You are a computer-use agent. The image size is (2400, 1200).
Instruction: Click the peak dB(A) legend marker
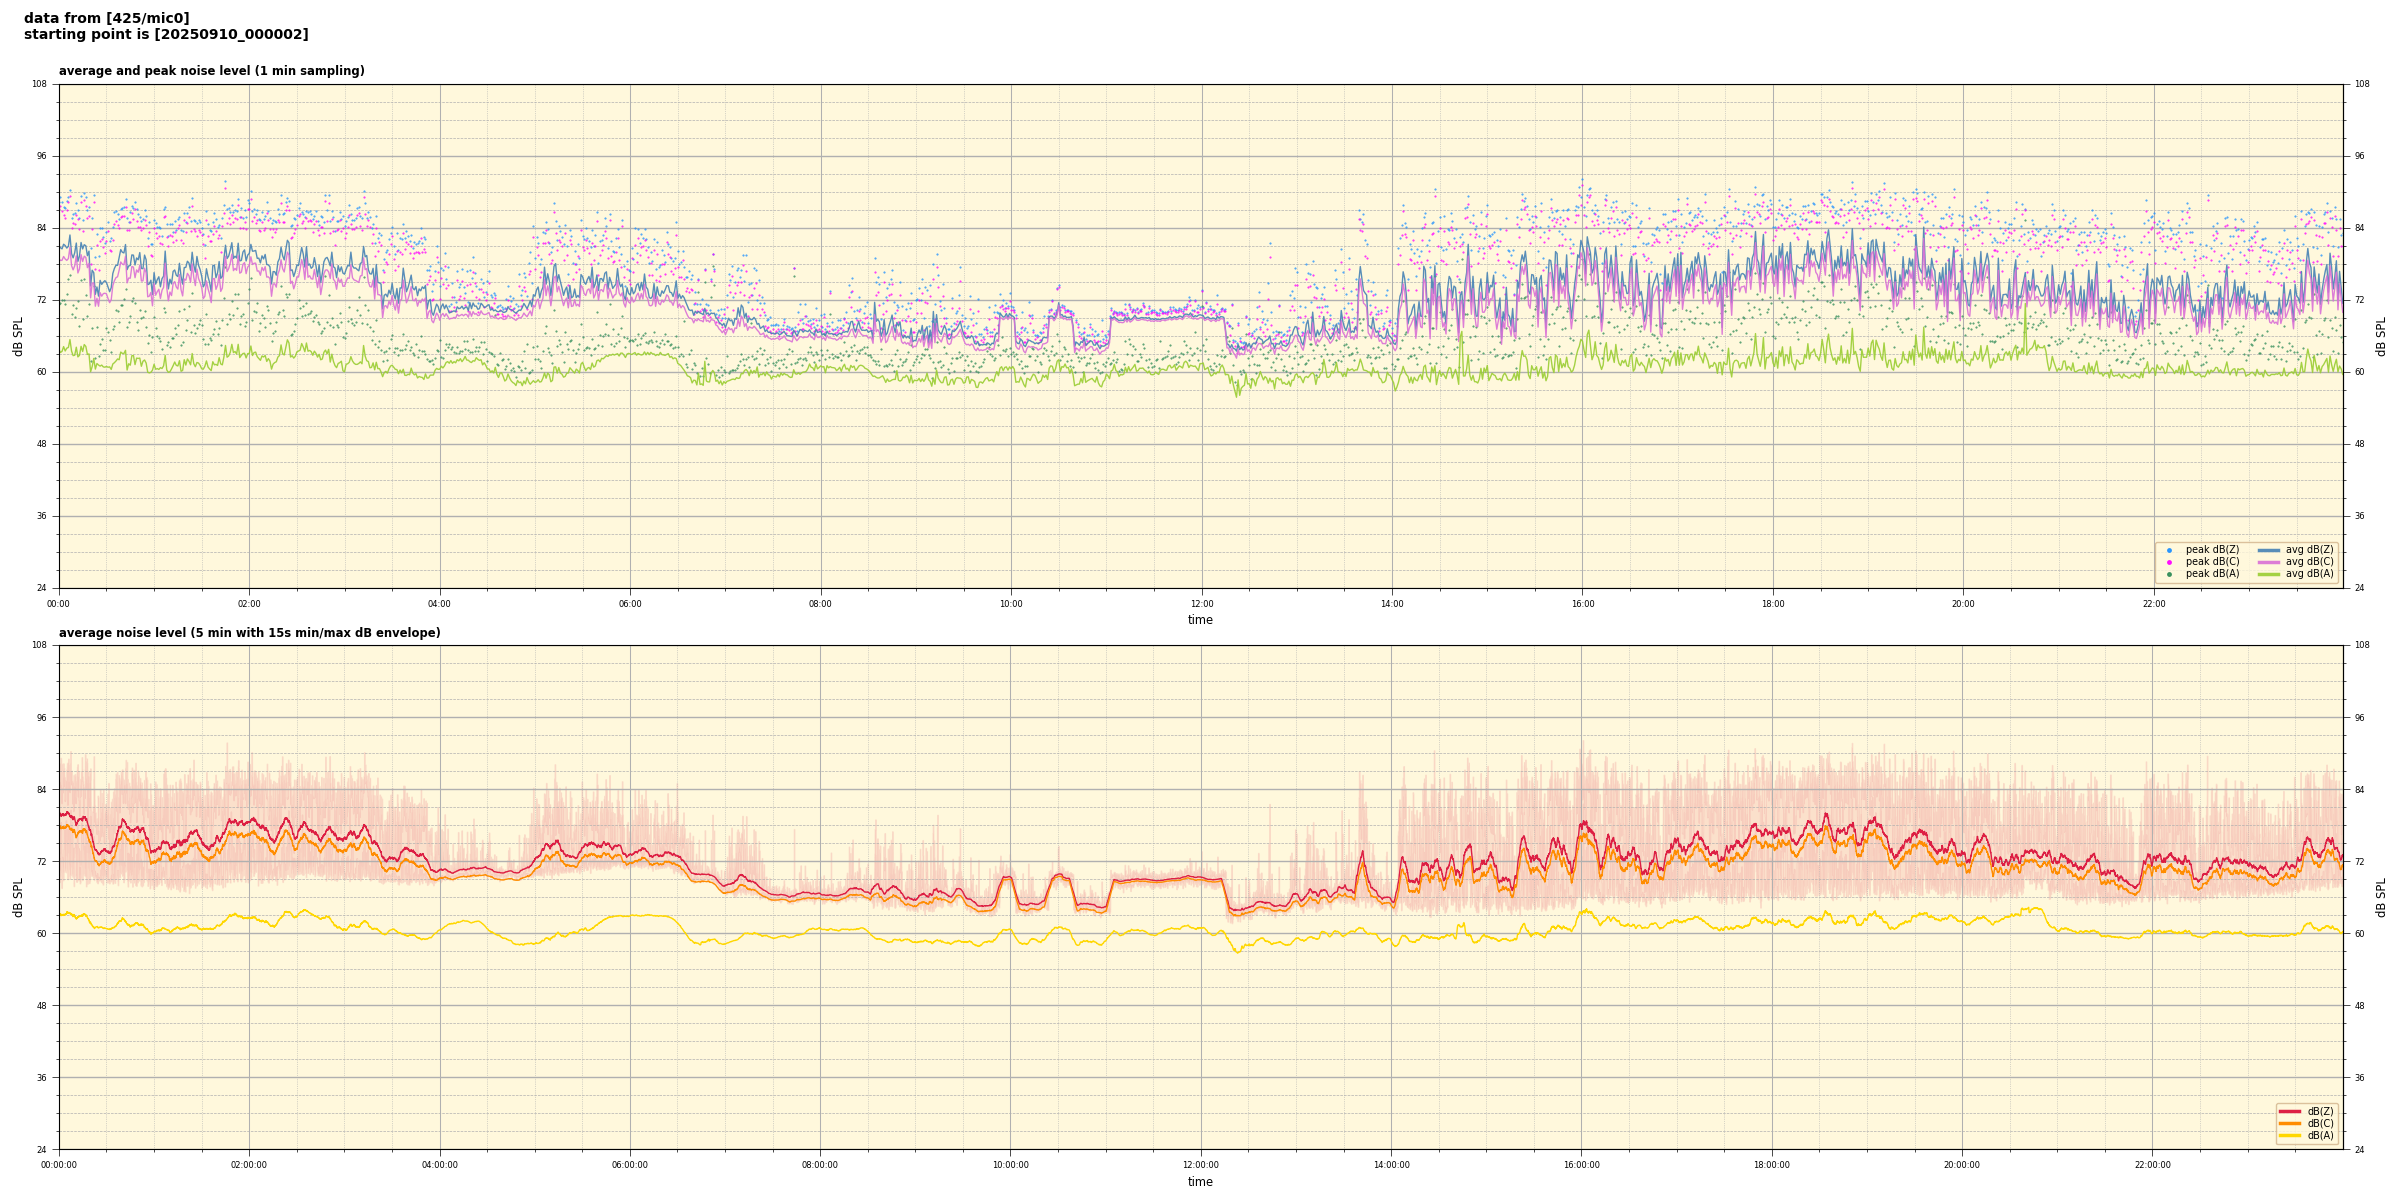[x=2169, y=574]
